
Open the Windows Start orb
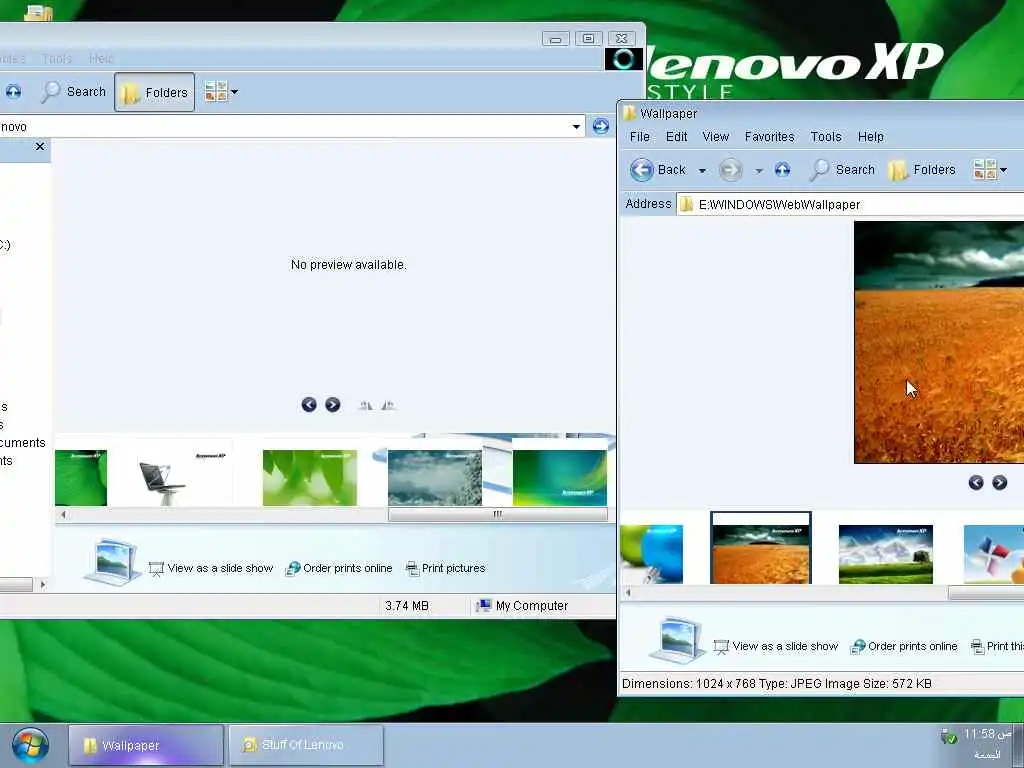click(x=30, y=746)
